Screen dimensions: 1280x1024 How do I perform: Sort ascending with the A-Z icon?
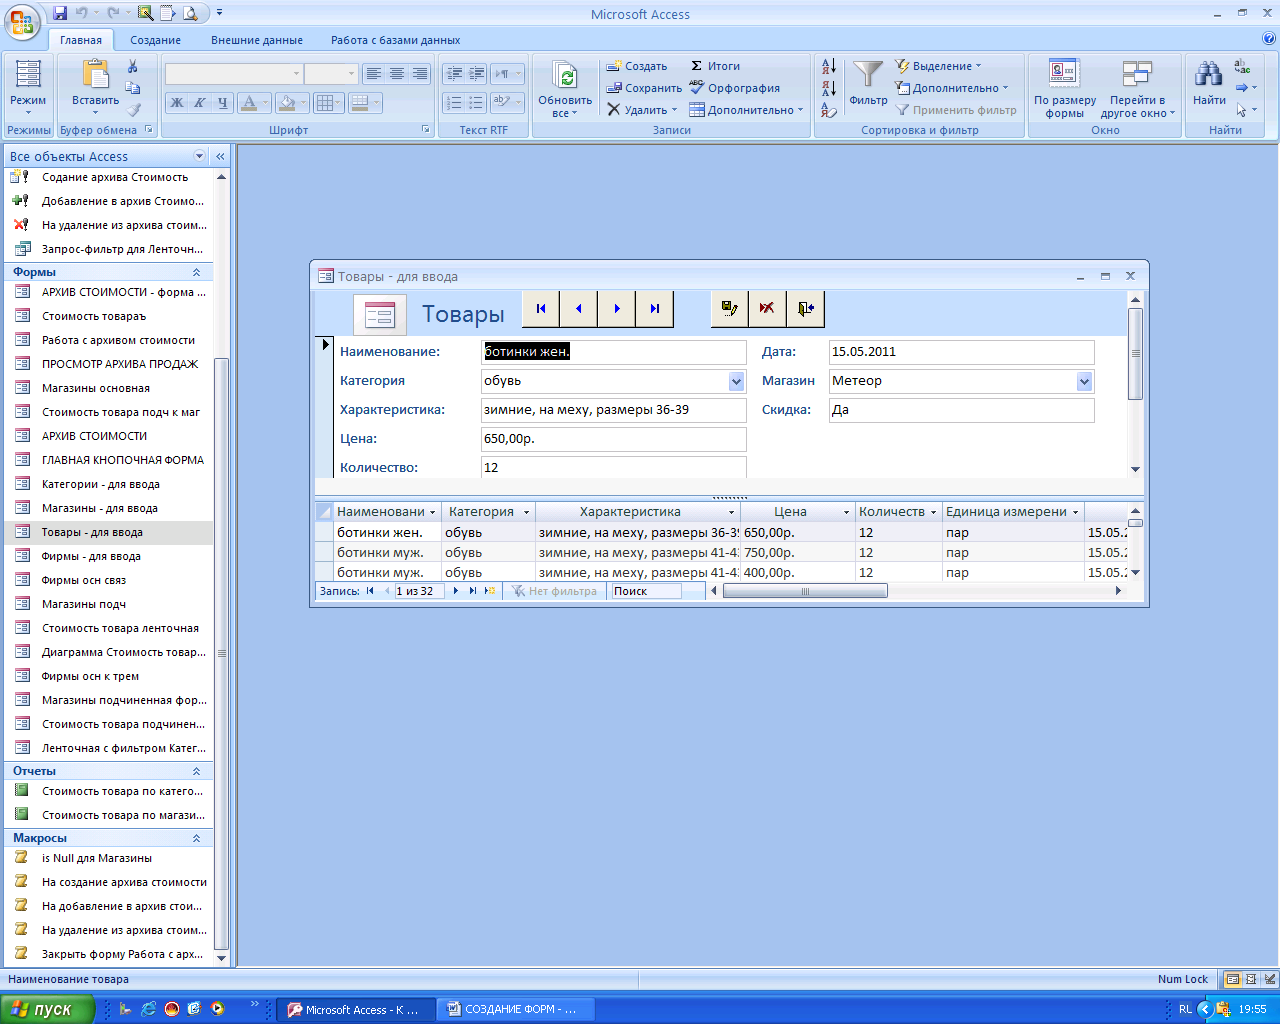pos(829,66)
